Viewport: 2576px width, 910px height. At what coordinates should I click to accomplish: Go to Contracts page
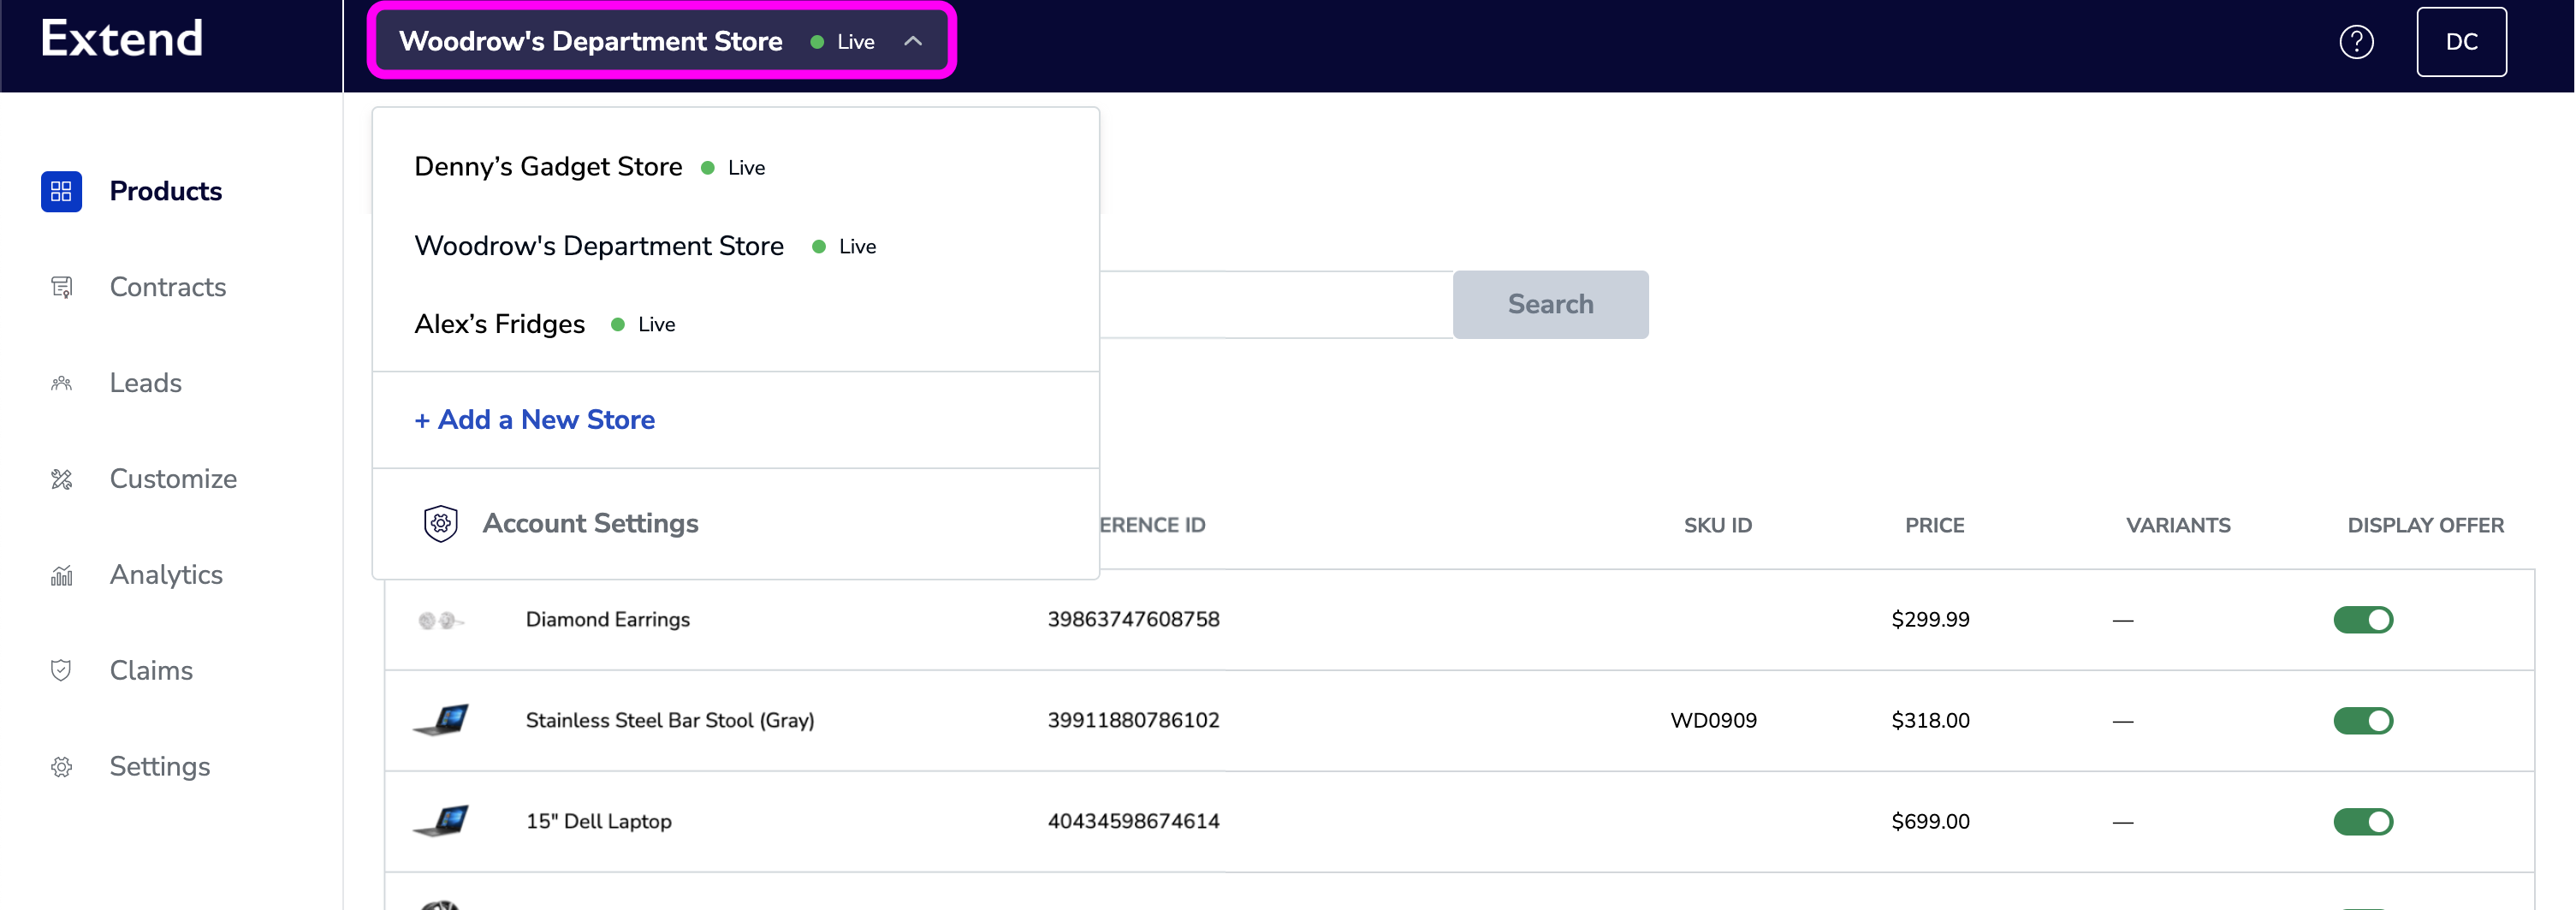click(167, 287)
